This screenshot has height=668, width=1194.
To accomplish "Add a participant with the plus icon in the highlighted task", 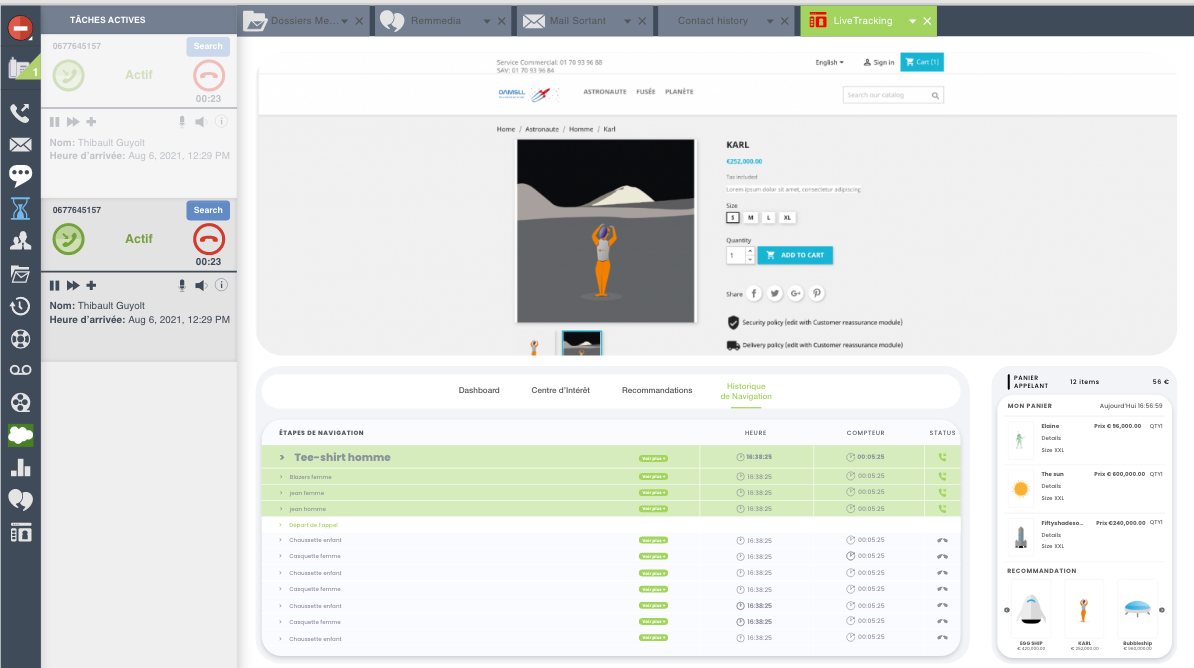I will pos(91,286).
